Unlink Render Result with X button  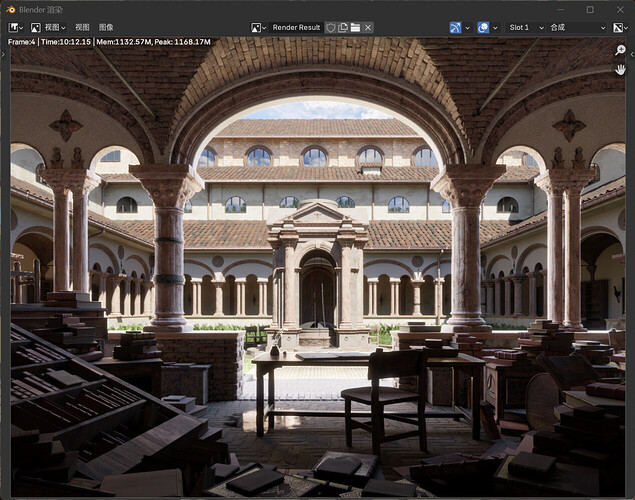(368, 27)
